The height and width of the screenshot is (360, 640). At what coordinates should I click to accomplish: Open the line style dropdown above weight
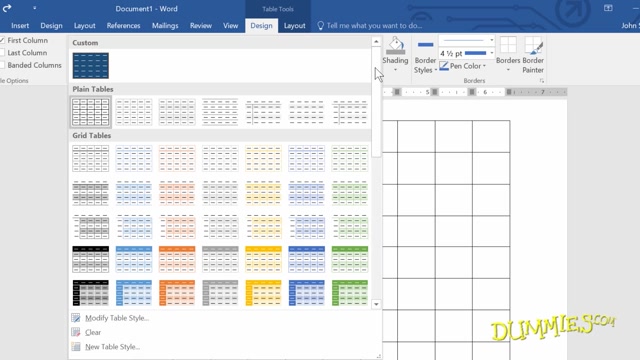[x=491, y=40]
